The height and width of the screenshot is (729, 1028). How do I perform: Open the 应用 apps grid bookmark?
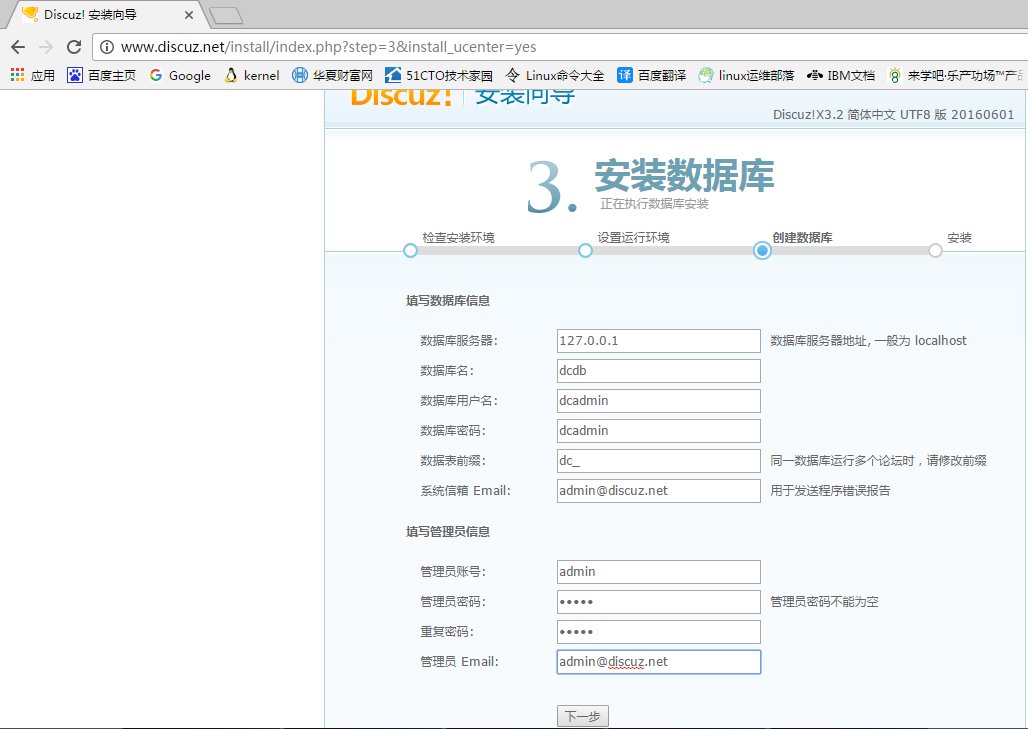(x=33, y=75)
